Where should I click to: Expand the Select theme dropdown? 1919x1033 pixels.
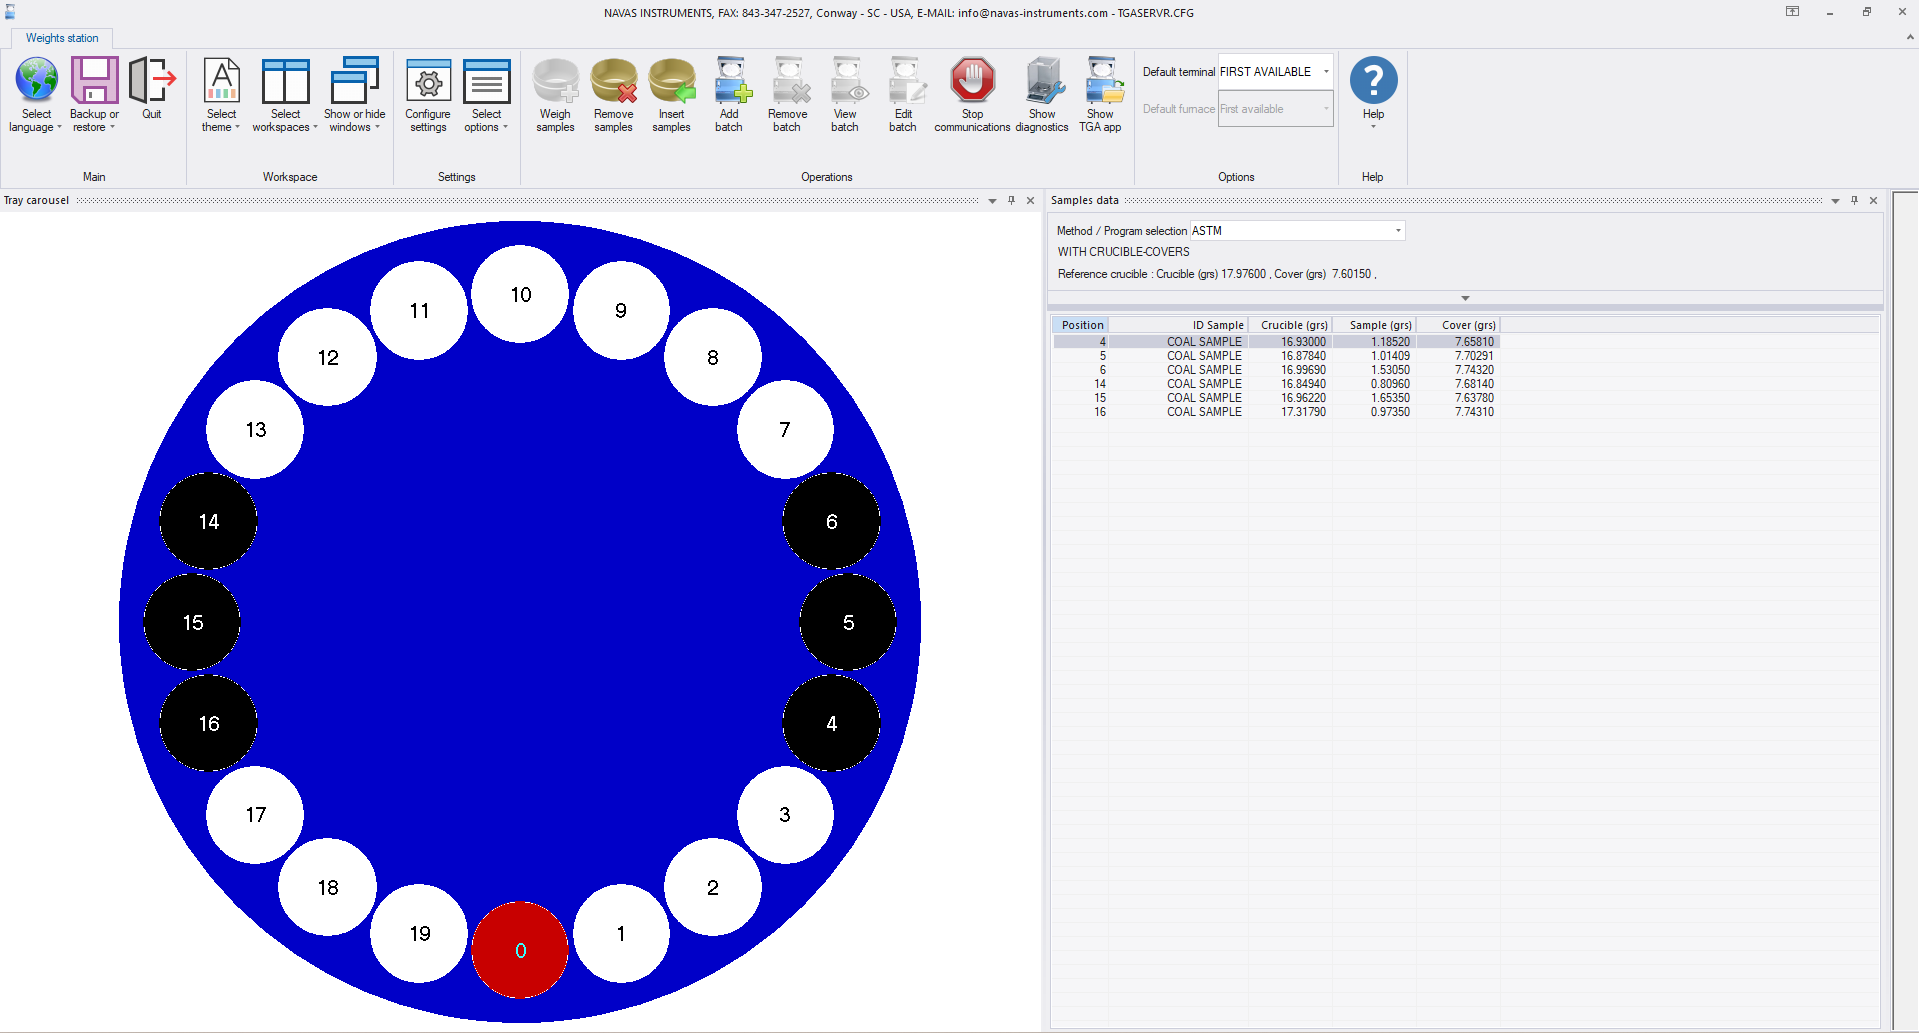tap(221, 95)
